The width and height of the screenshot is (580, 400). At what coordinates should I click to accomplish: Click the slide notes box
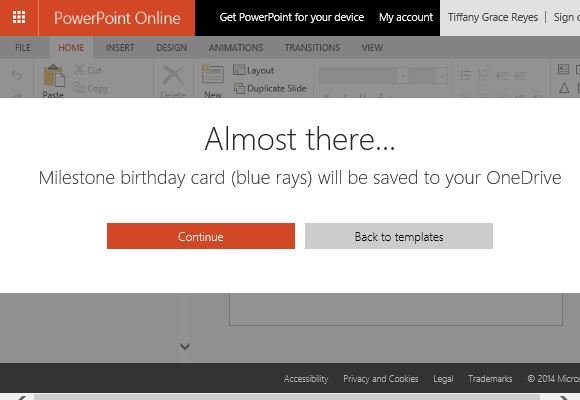(x=396, y=309)
